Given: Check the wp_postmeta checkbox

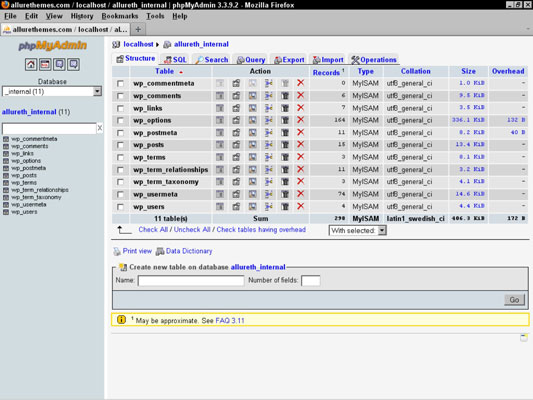Looking at the screenshot, I should (x=120, y=133).
